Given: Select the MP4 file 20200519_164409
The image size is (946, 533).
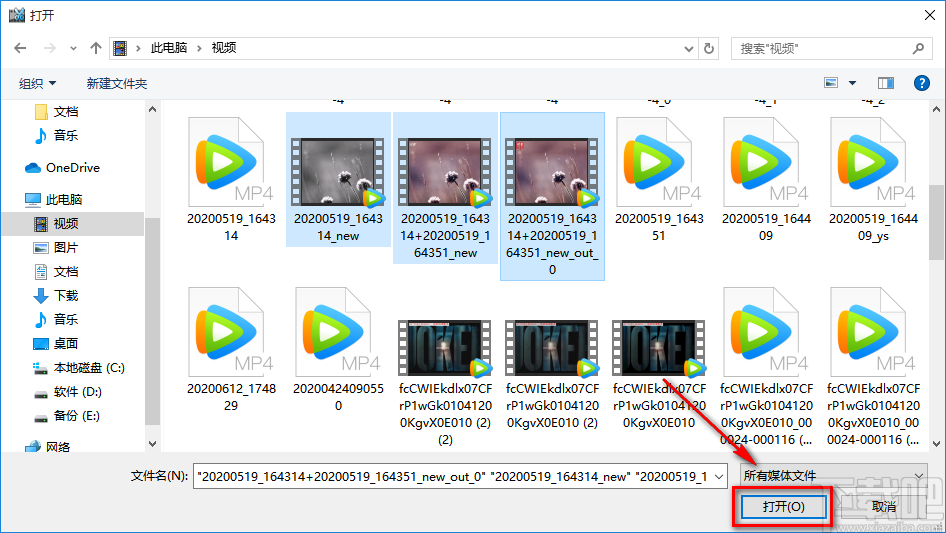Looking at the screenshot, I should tap(766, 180).
